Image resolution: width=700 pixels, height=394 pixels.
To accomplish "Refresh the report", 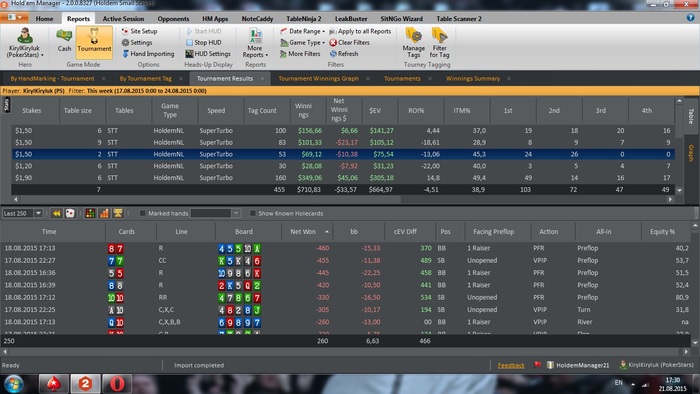I will [344, 54].
